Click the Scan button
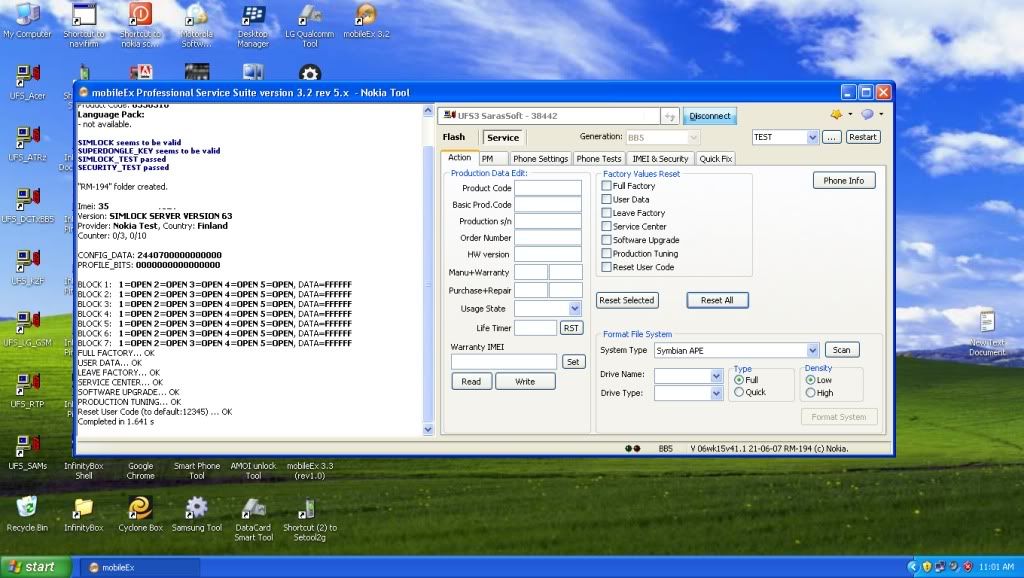 click(x=842, y=350)
